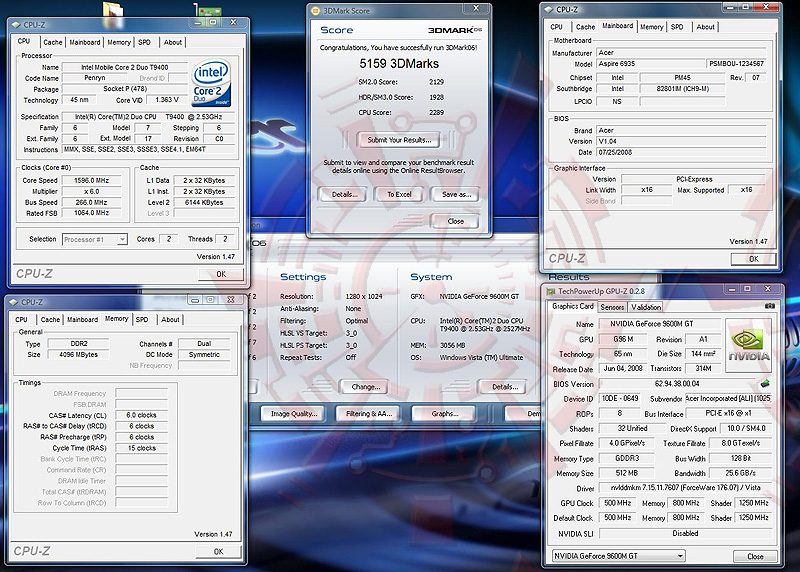800x572 pixels.
Task: Open Image Quality options in 3DMark06
Action: click(x=293, y=414)
